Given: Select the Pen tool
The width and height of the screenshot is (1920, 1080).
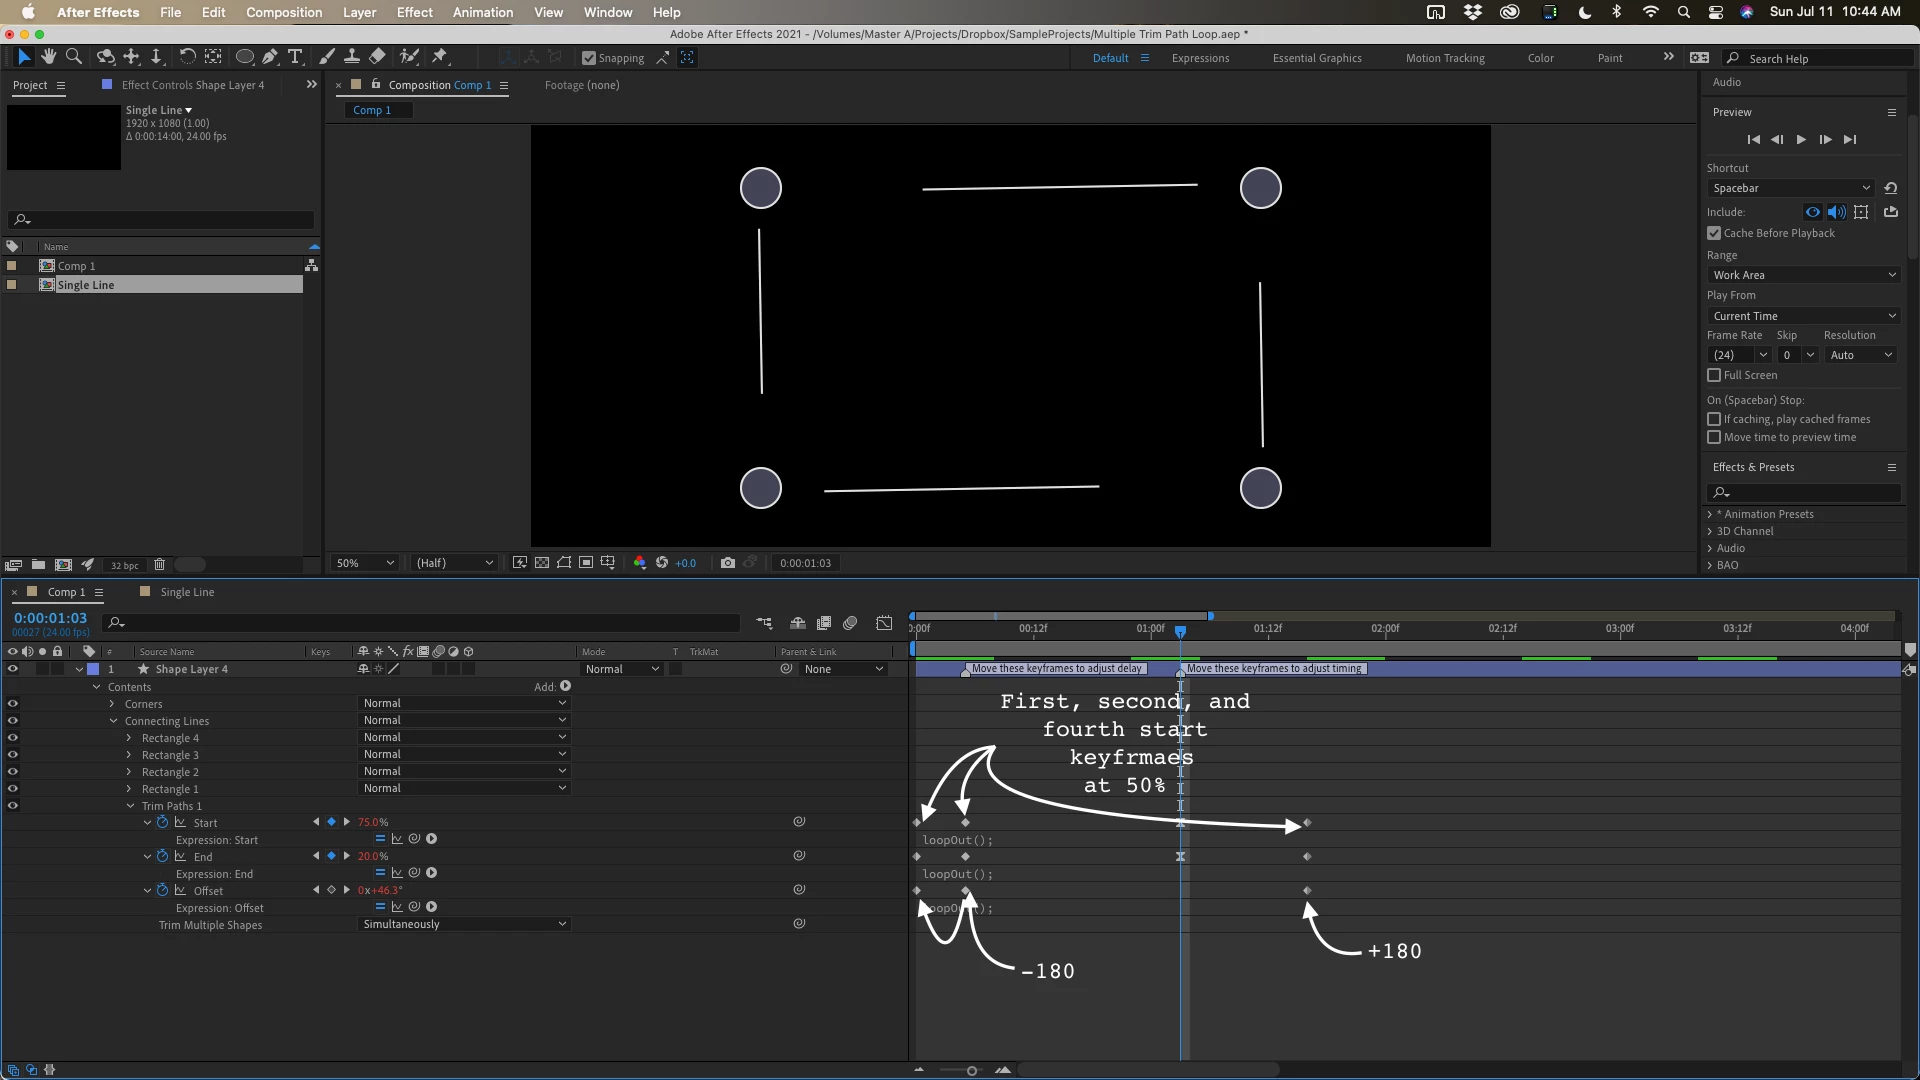Looking at the screenshot, I should [x=270, y=57].
